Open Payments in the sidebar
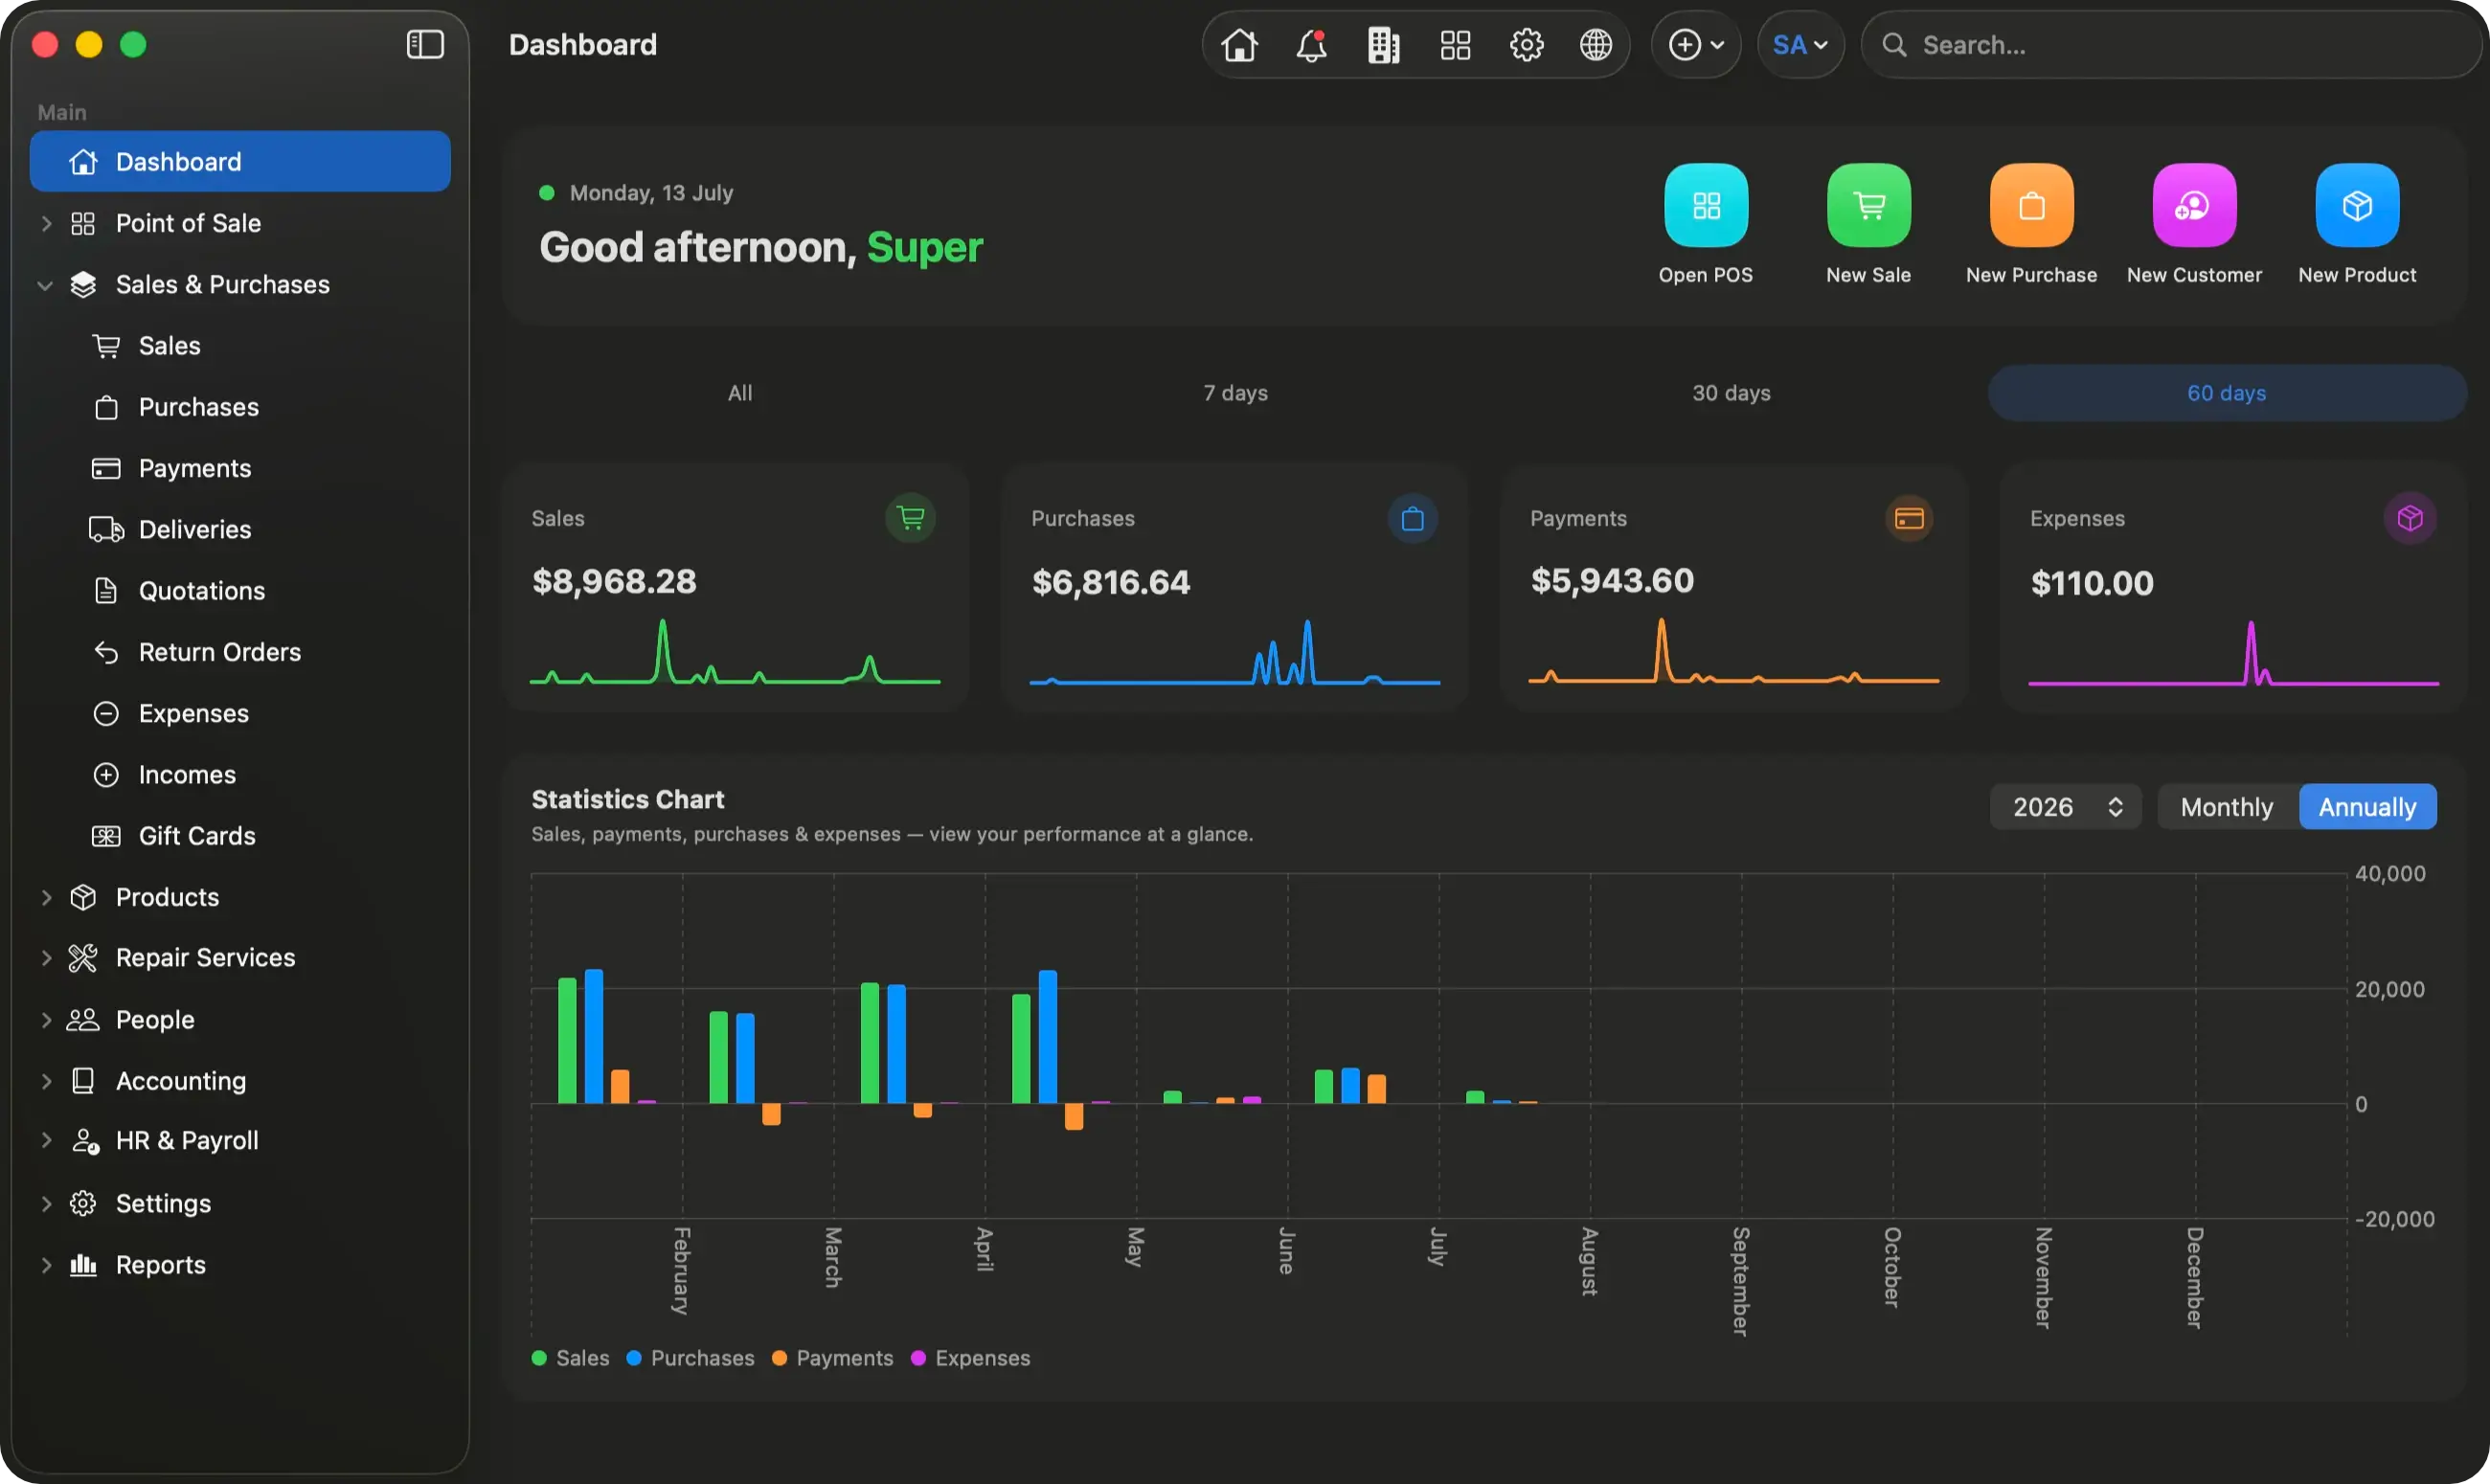 click(x=240, y=468)
